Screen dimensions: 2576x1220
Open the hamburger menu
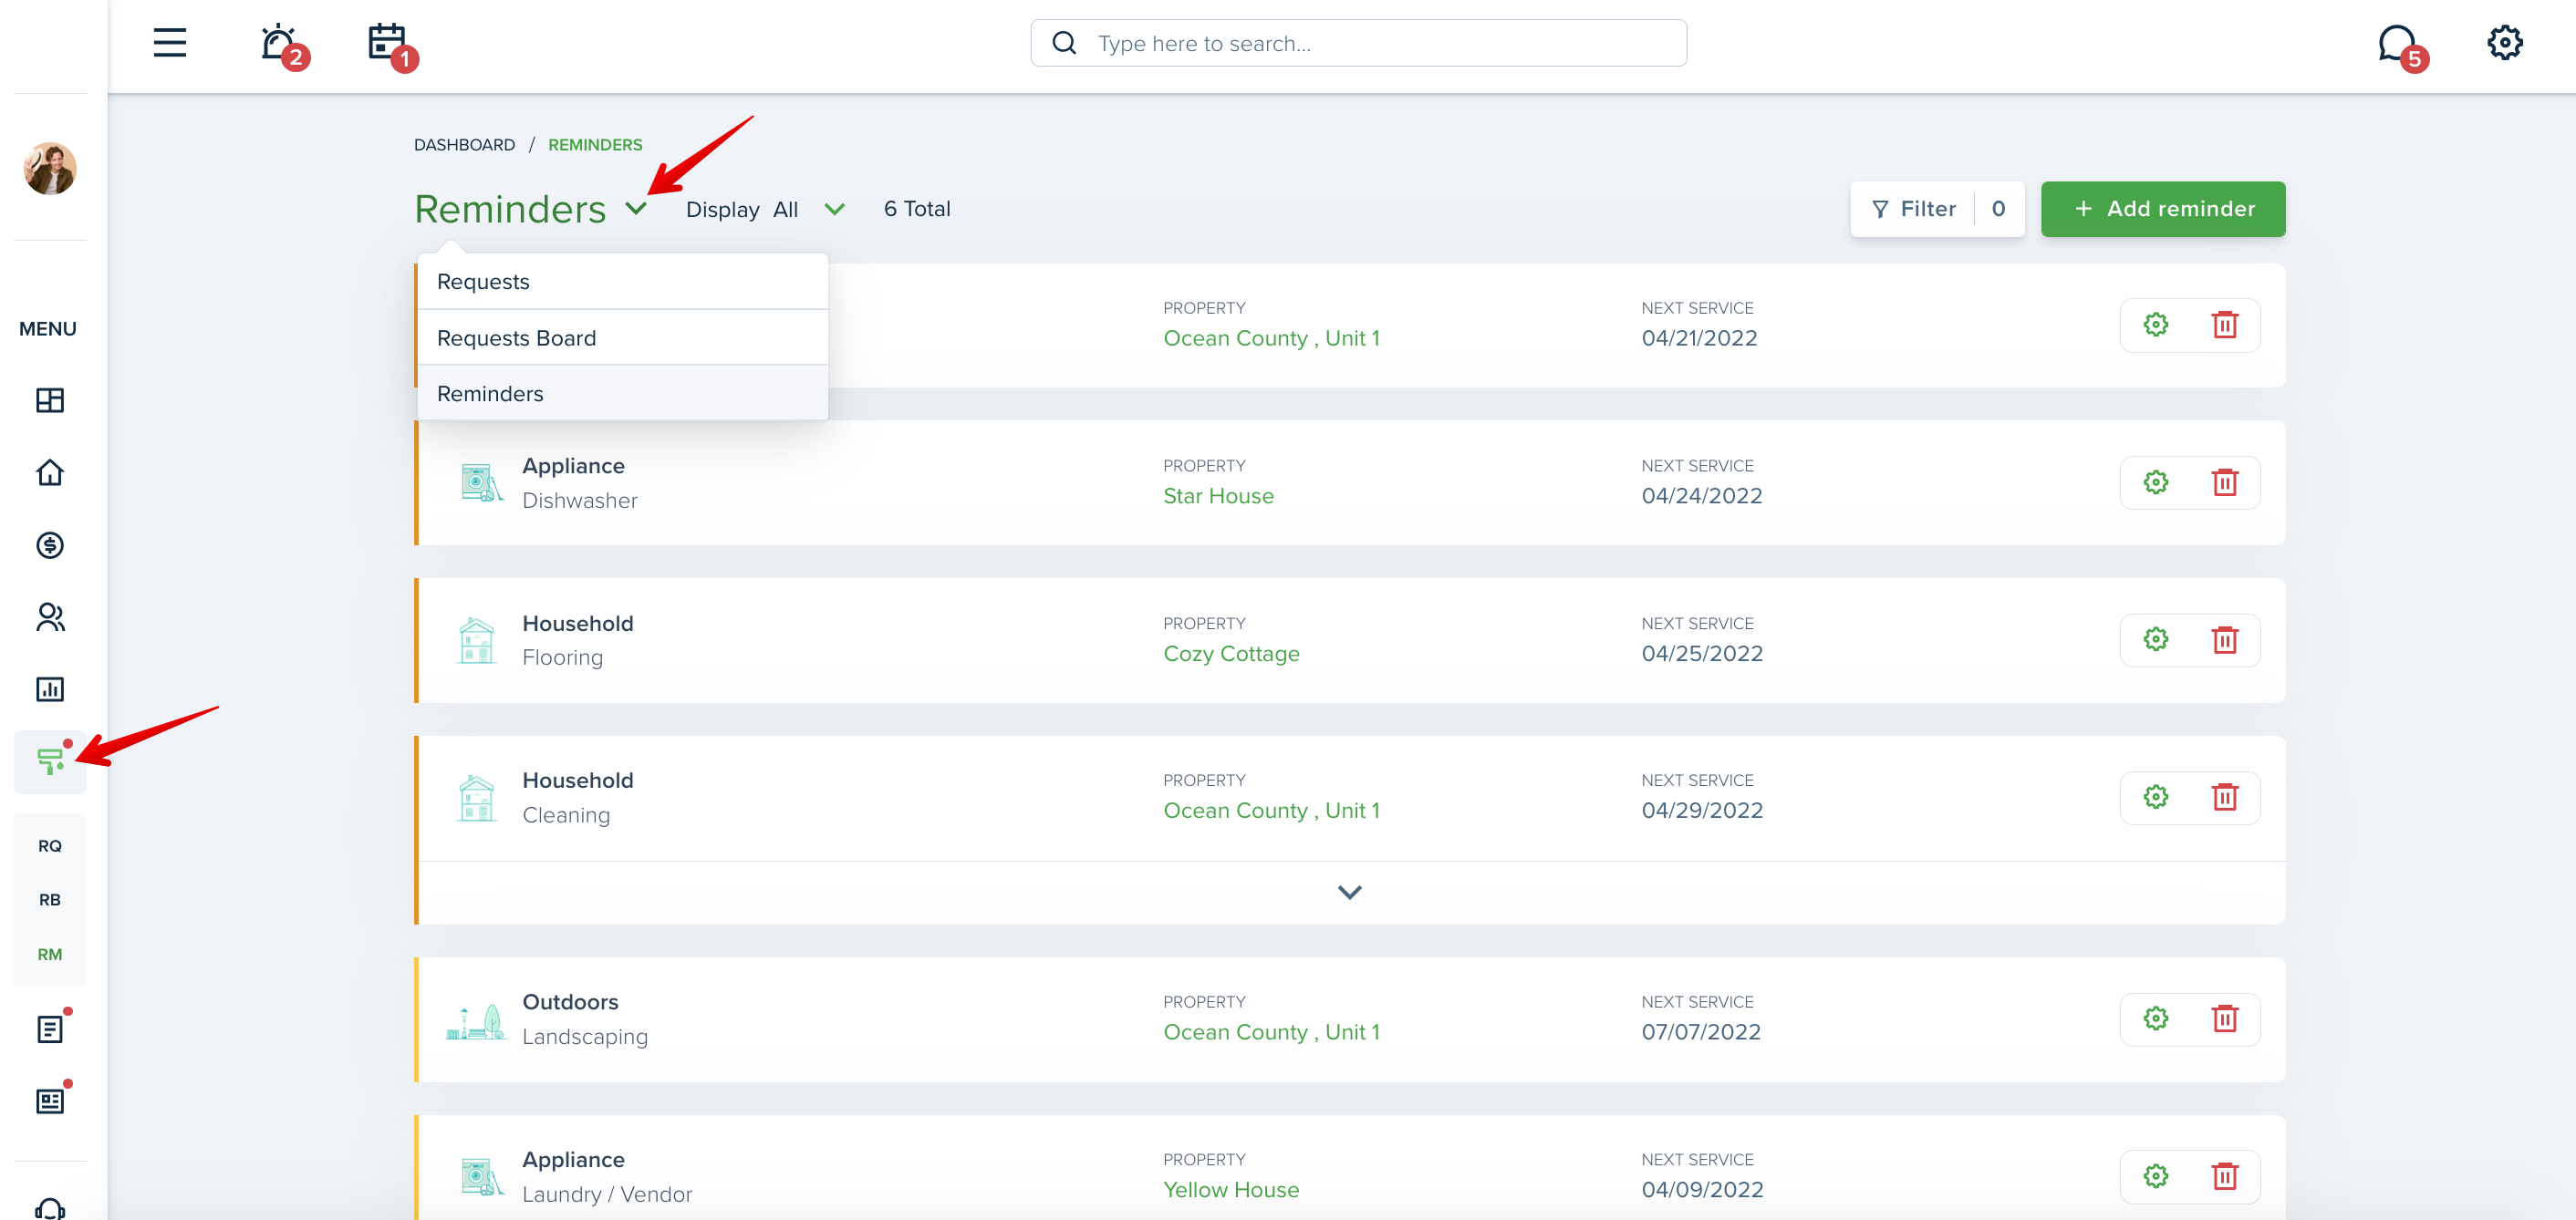pos(170,43)
